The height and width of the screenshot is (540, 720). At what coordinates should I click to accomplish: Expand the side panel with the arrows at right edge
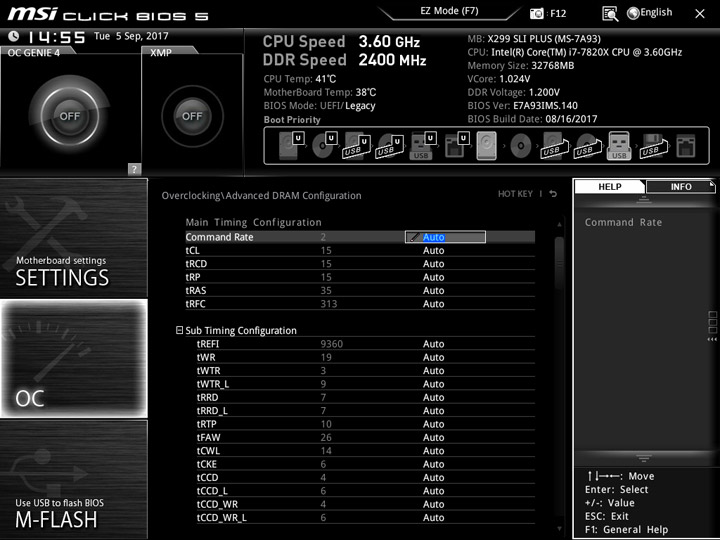pos(712,339)
